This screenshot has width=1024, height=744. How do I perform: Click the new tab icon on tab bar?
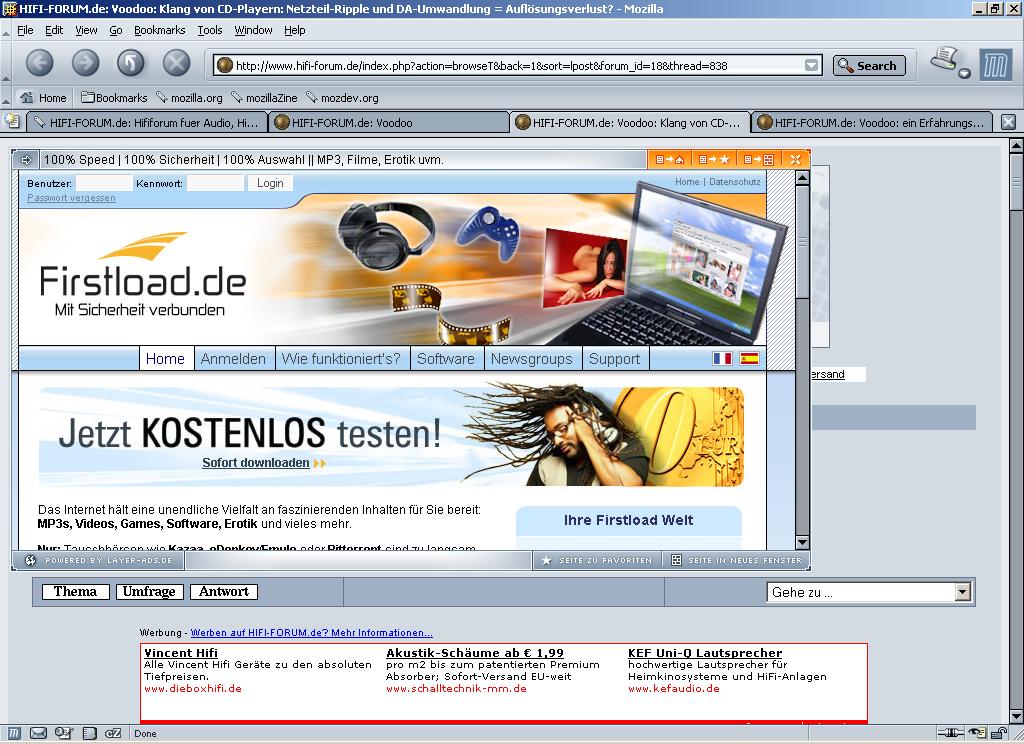tap(12, 121)
